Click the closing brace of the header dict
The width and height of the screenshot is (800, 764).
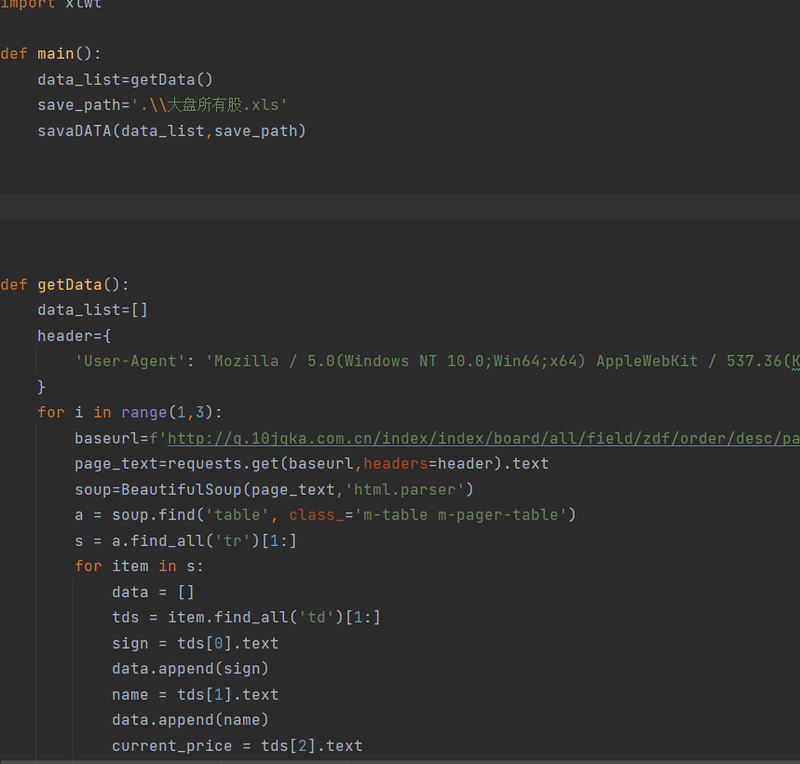[x=41, y=387]
